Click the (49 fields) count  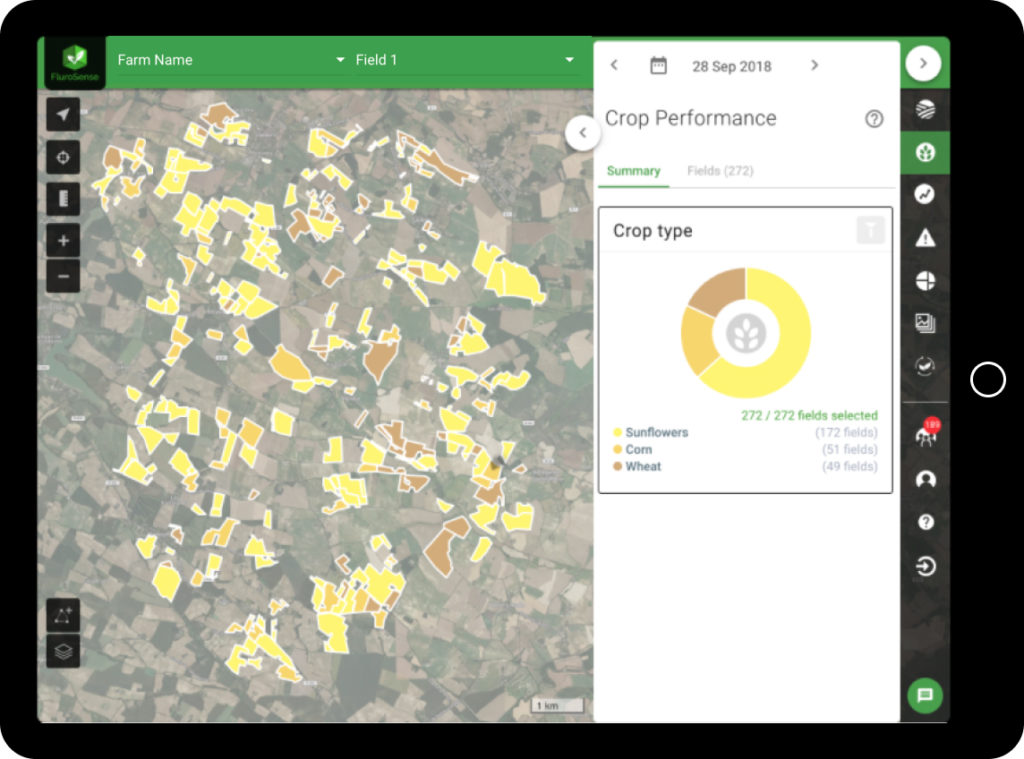(850, 466)
